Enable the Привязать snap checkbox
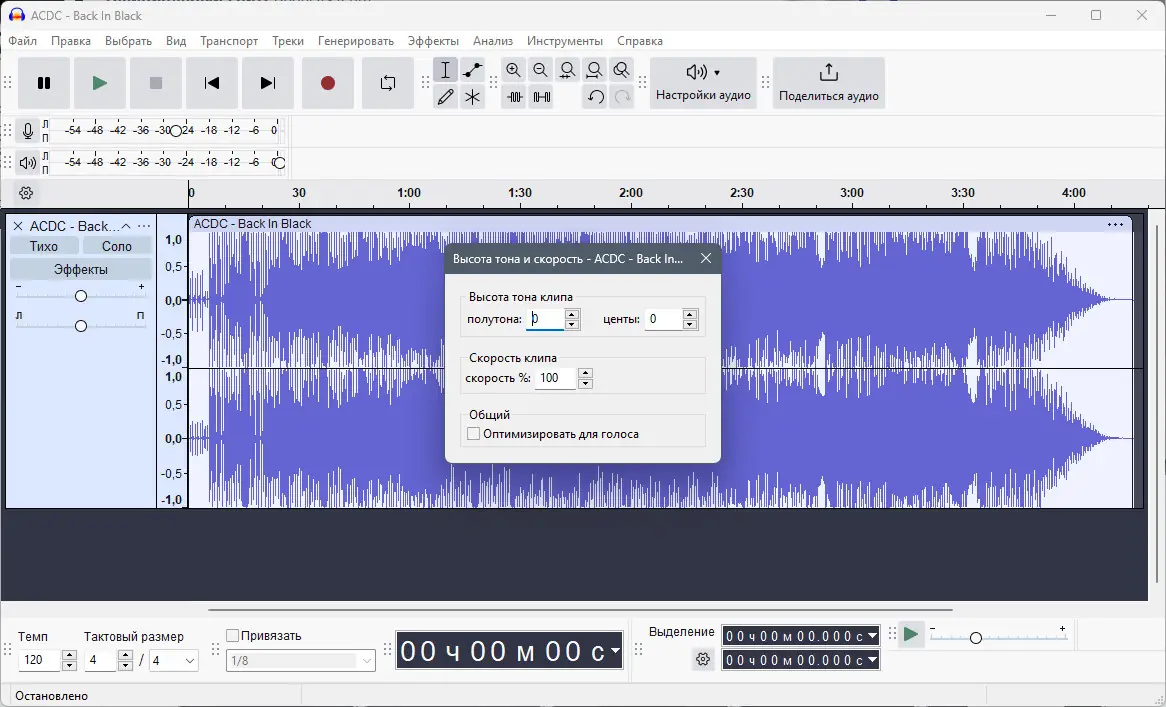Image resolution: width=1166 pixels, height=707 pixels. click(x=233, y=635)
